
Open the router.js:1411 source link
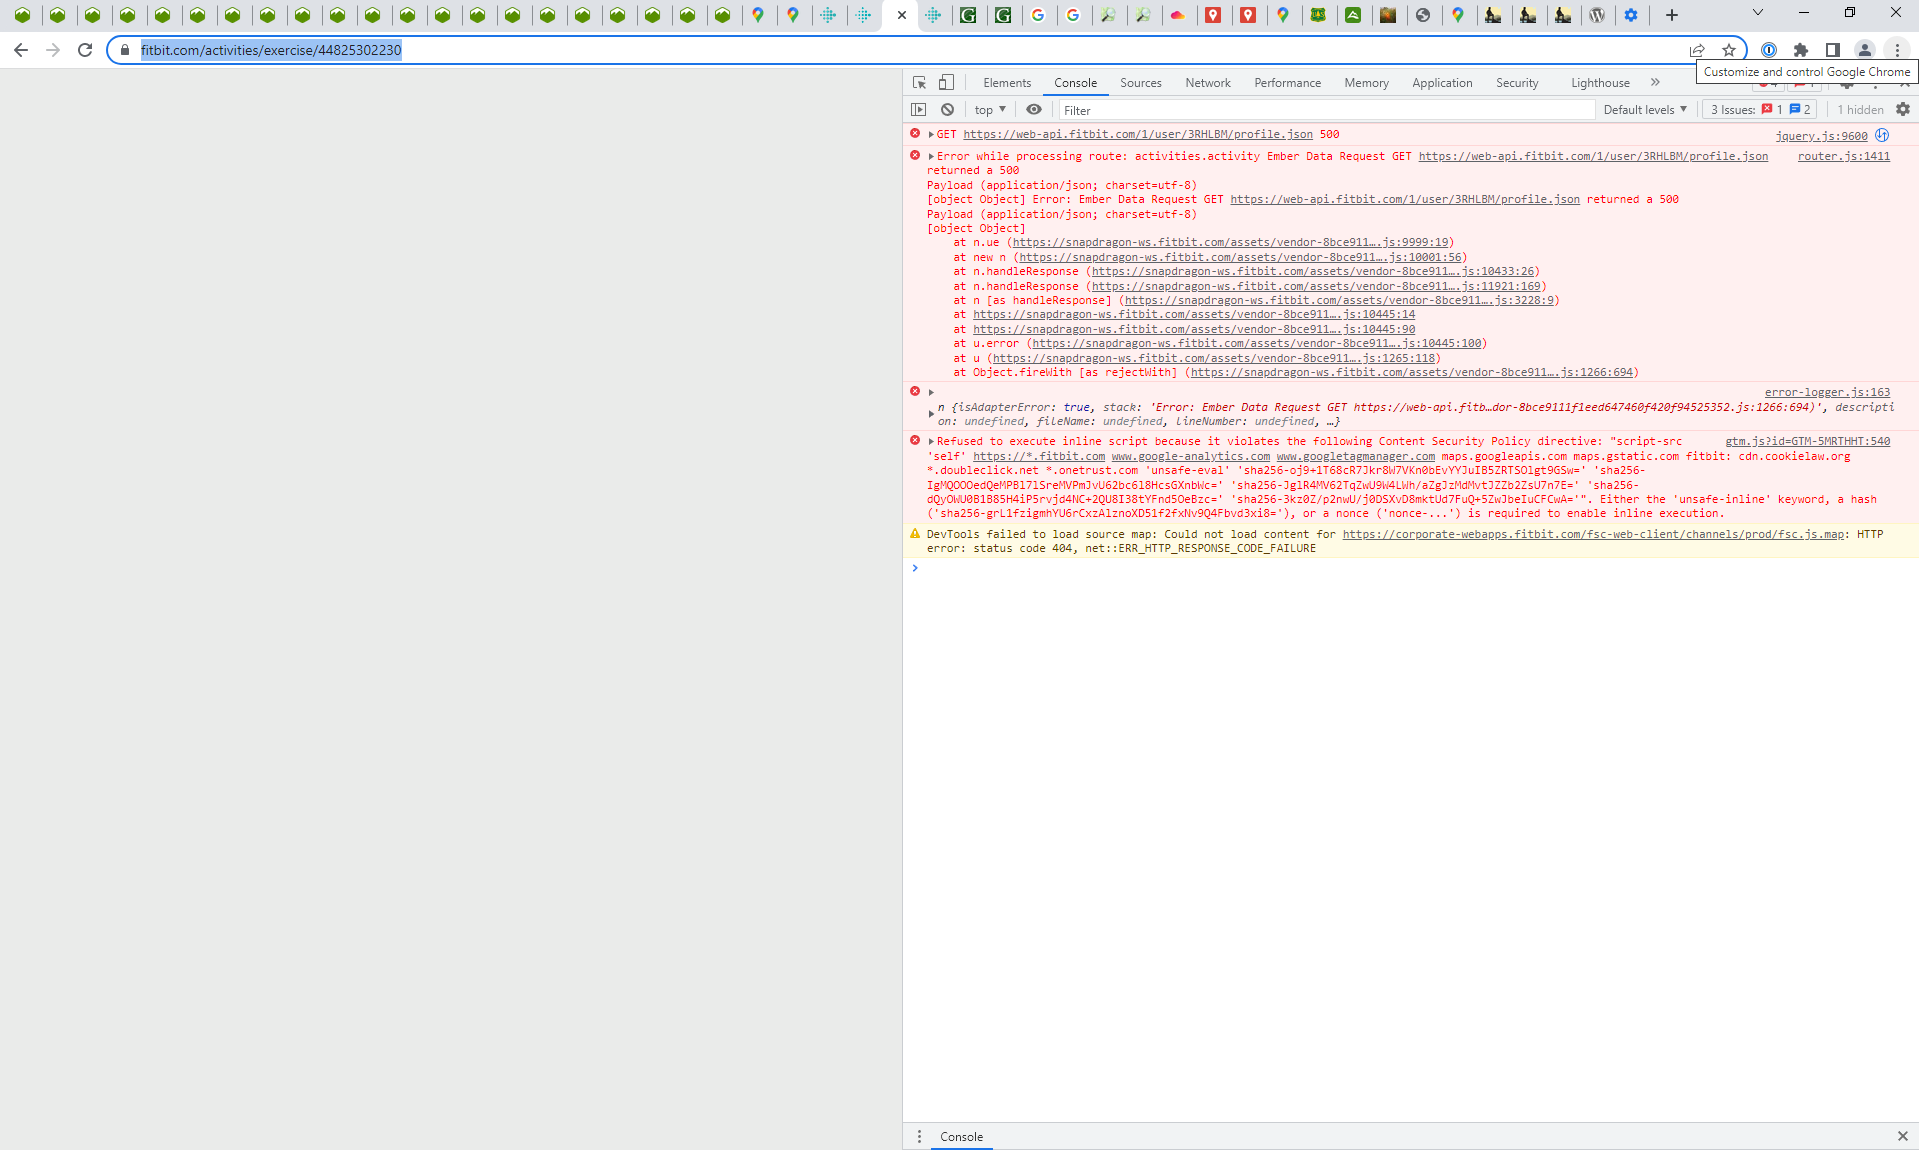click(x=1843, y=156)
